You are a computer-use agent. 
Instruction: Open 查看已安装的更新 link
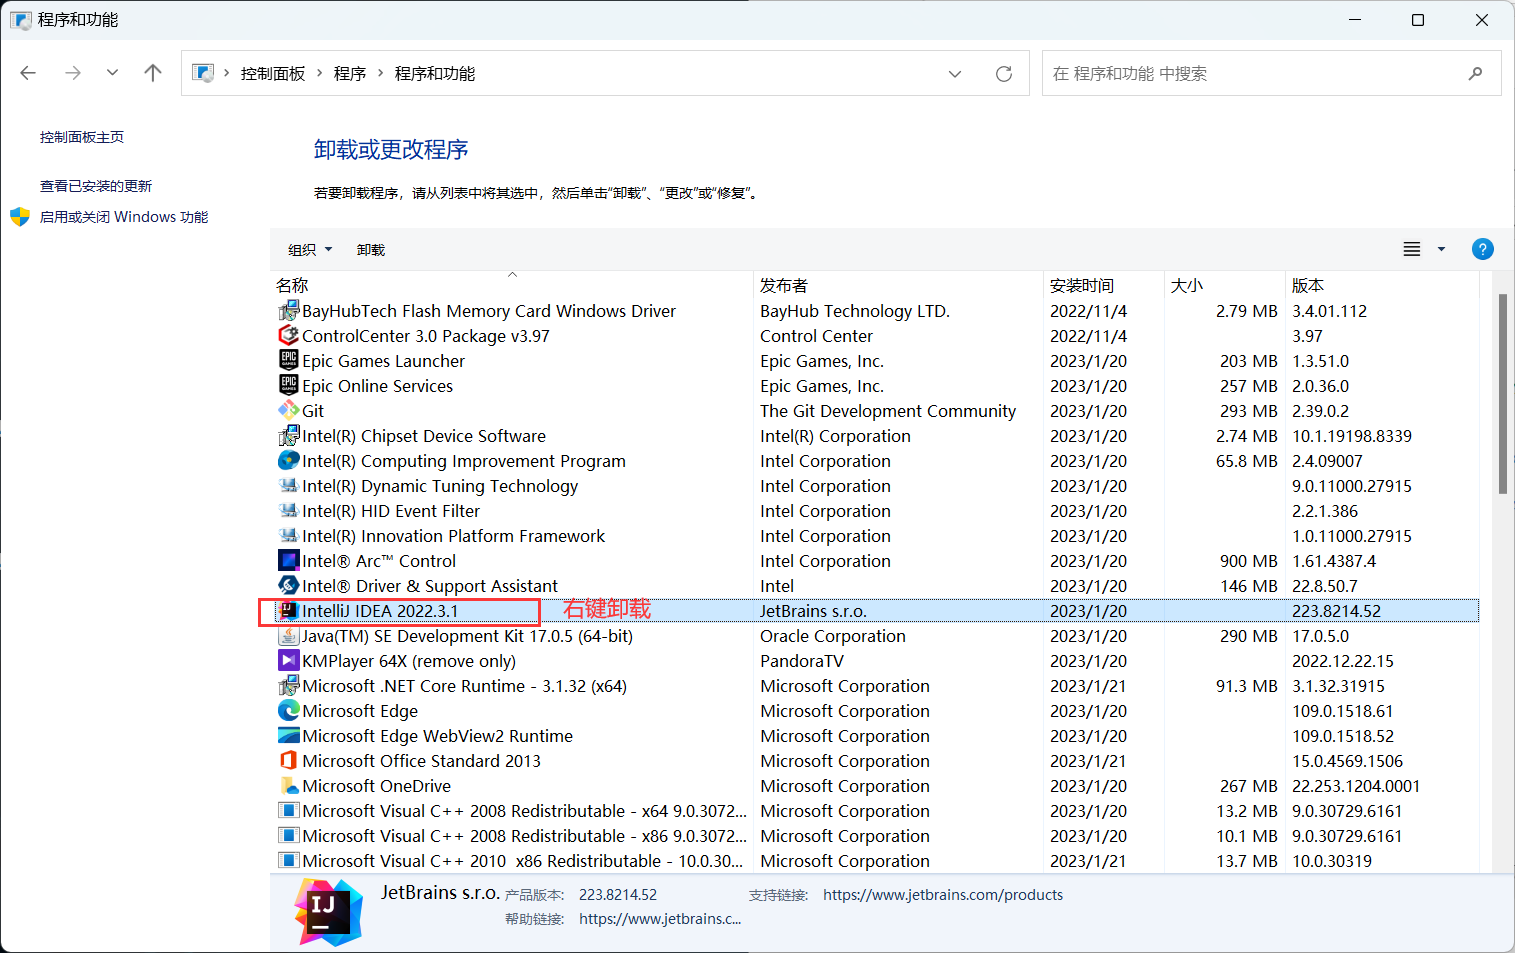tap(96, 186)
